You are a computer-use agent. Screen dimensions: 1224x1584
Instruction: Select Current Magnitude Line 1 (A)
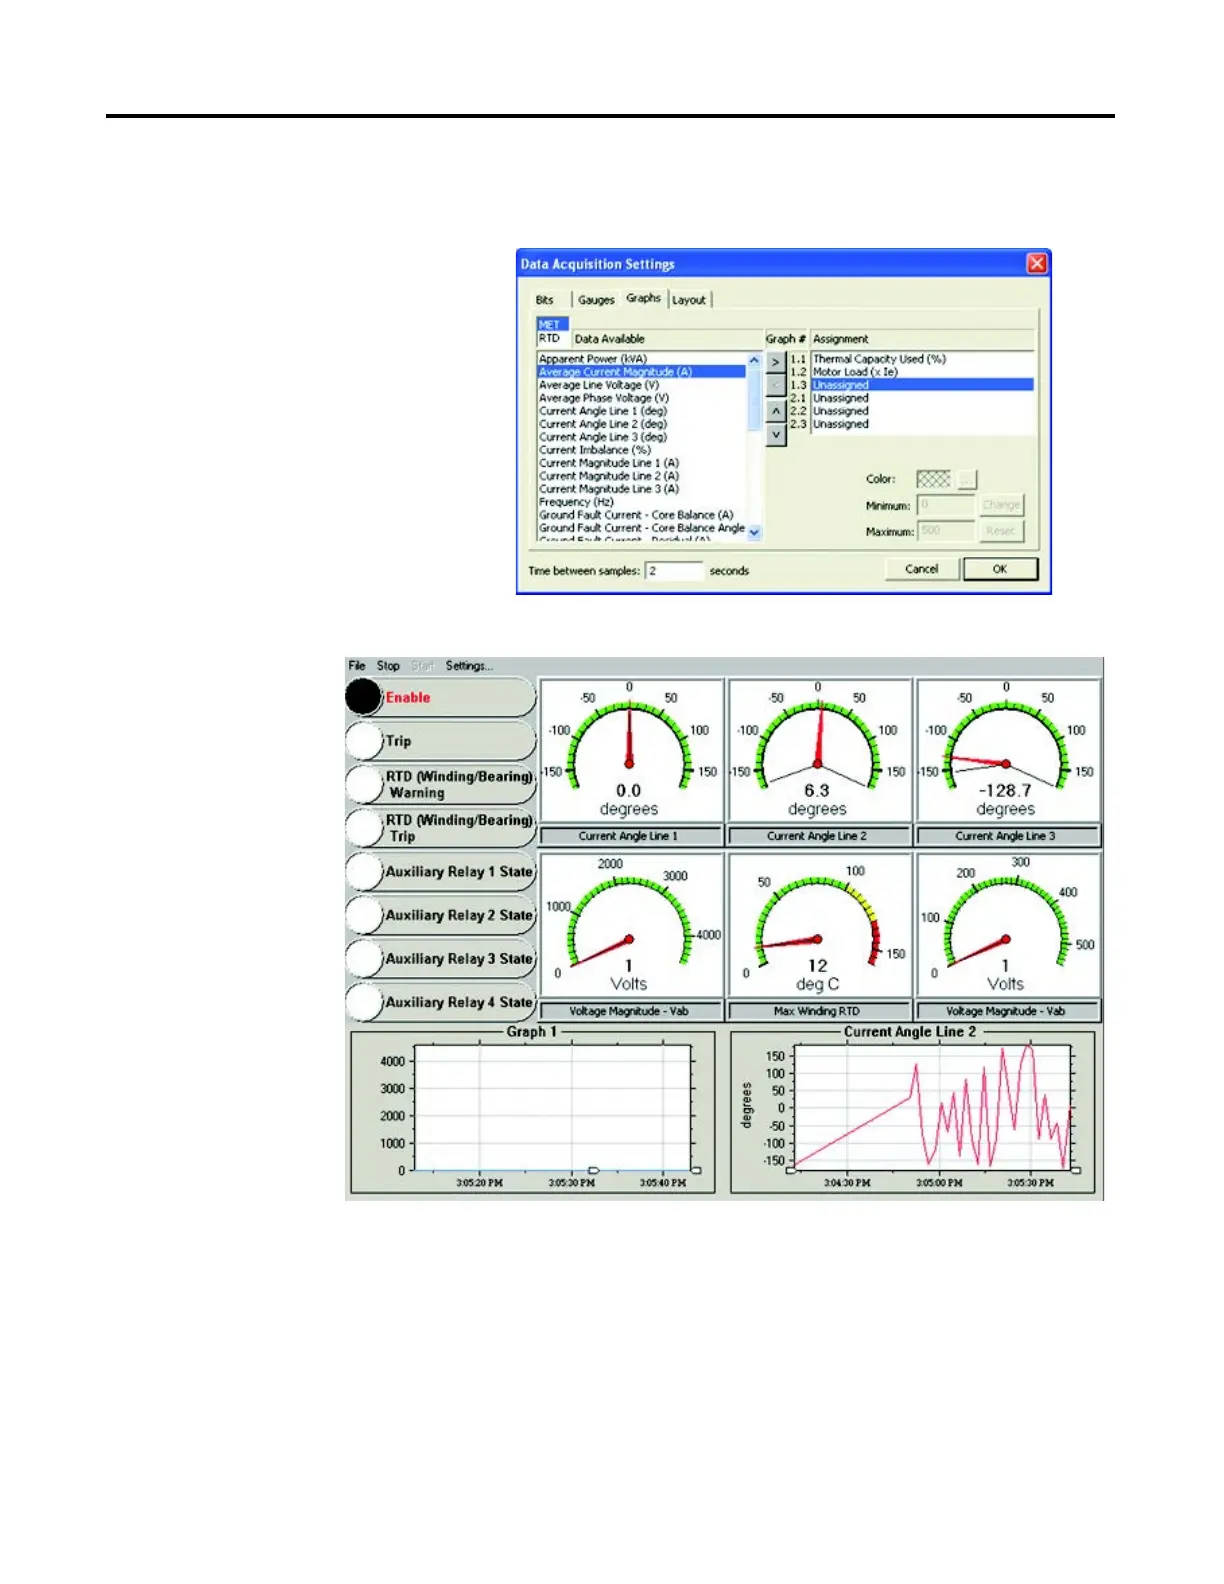642,463
